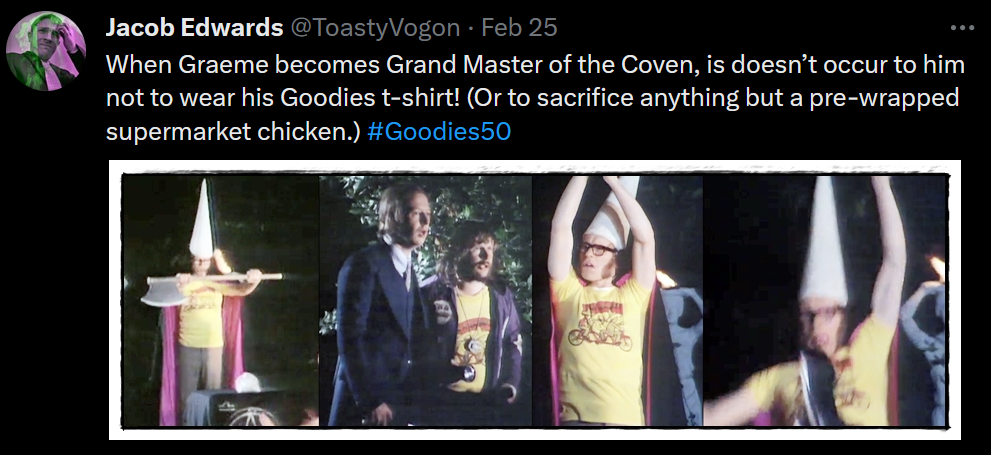Click the white cone hat in fourth panel
This screenshot has width=991, height=455.
coord(824,240)
